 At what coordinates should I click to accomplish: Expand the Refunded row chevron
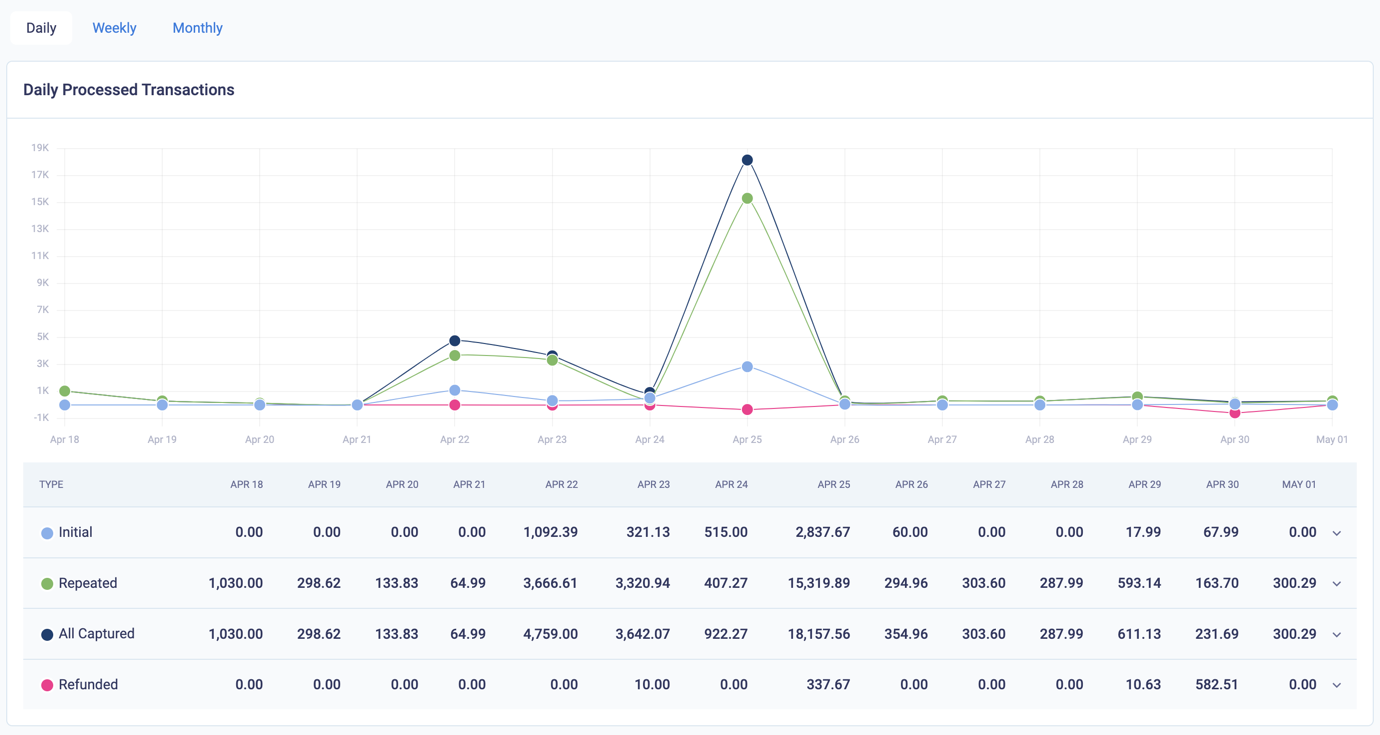pyautogui.click(x=1337, y=686)
